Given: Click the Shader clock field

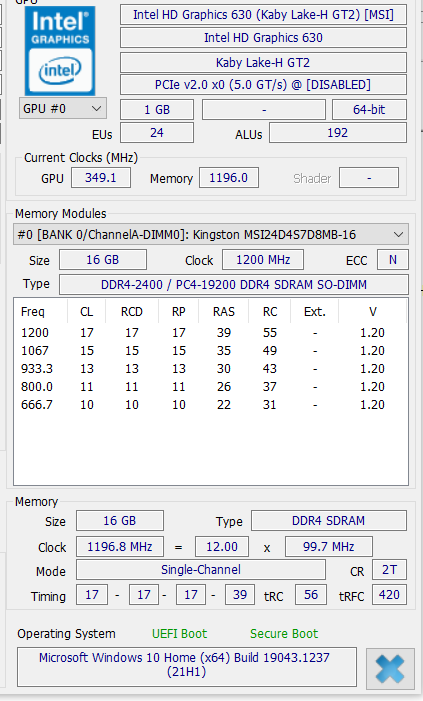Looking at the screenshot, I should click(x=369, y=178).
